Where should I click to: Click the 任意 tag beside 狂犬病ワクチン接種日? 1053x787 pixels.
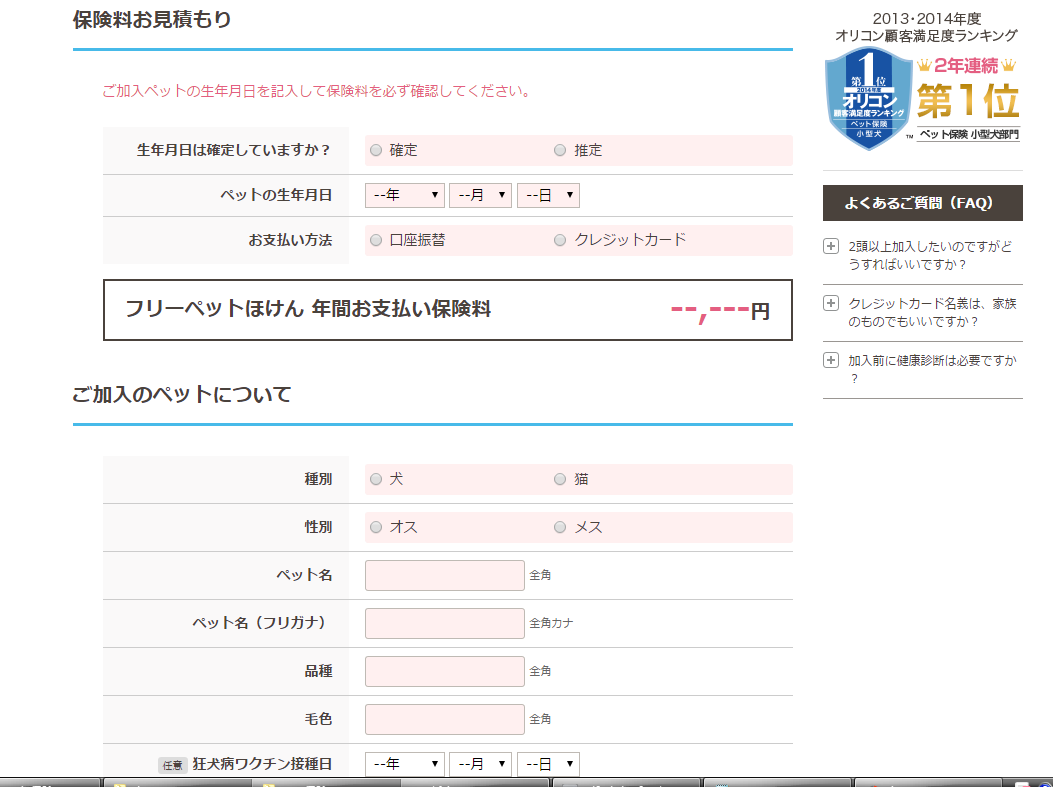pyautogui.click(x=173, y=766)
